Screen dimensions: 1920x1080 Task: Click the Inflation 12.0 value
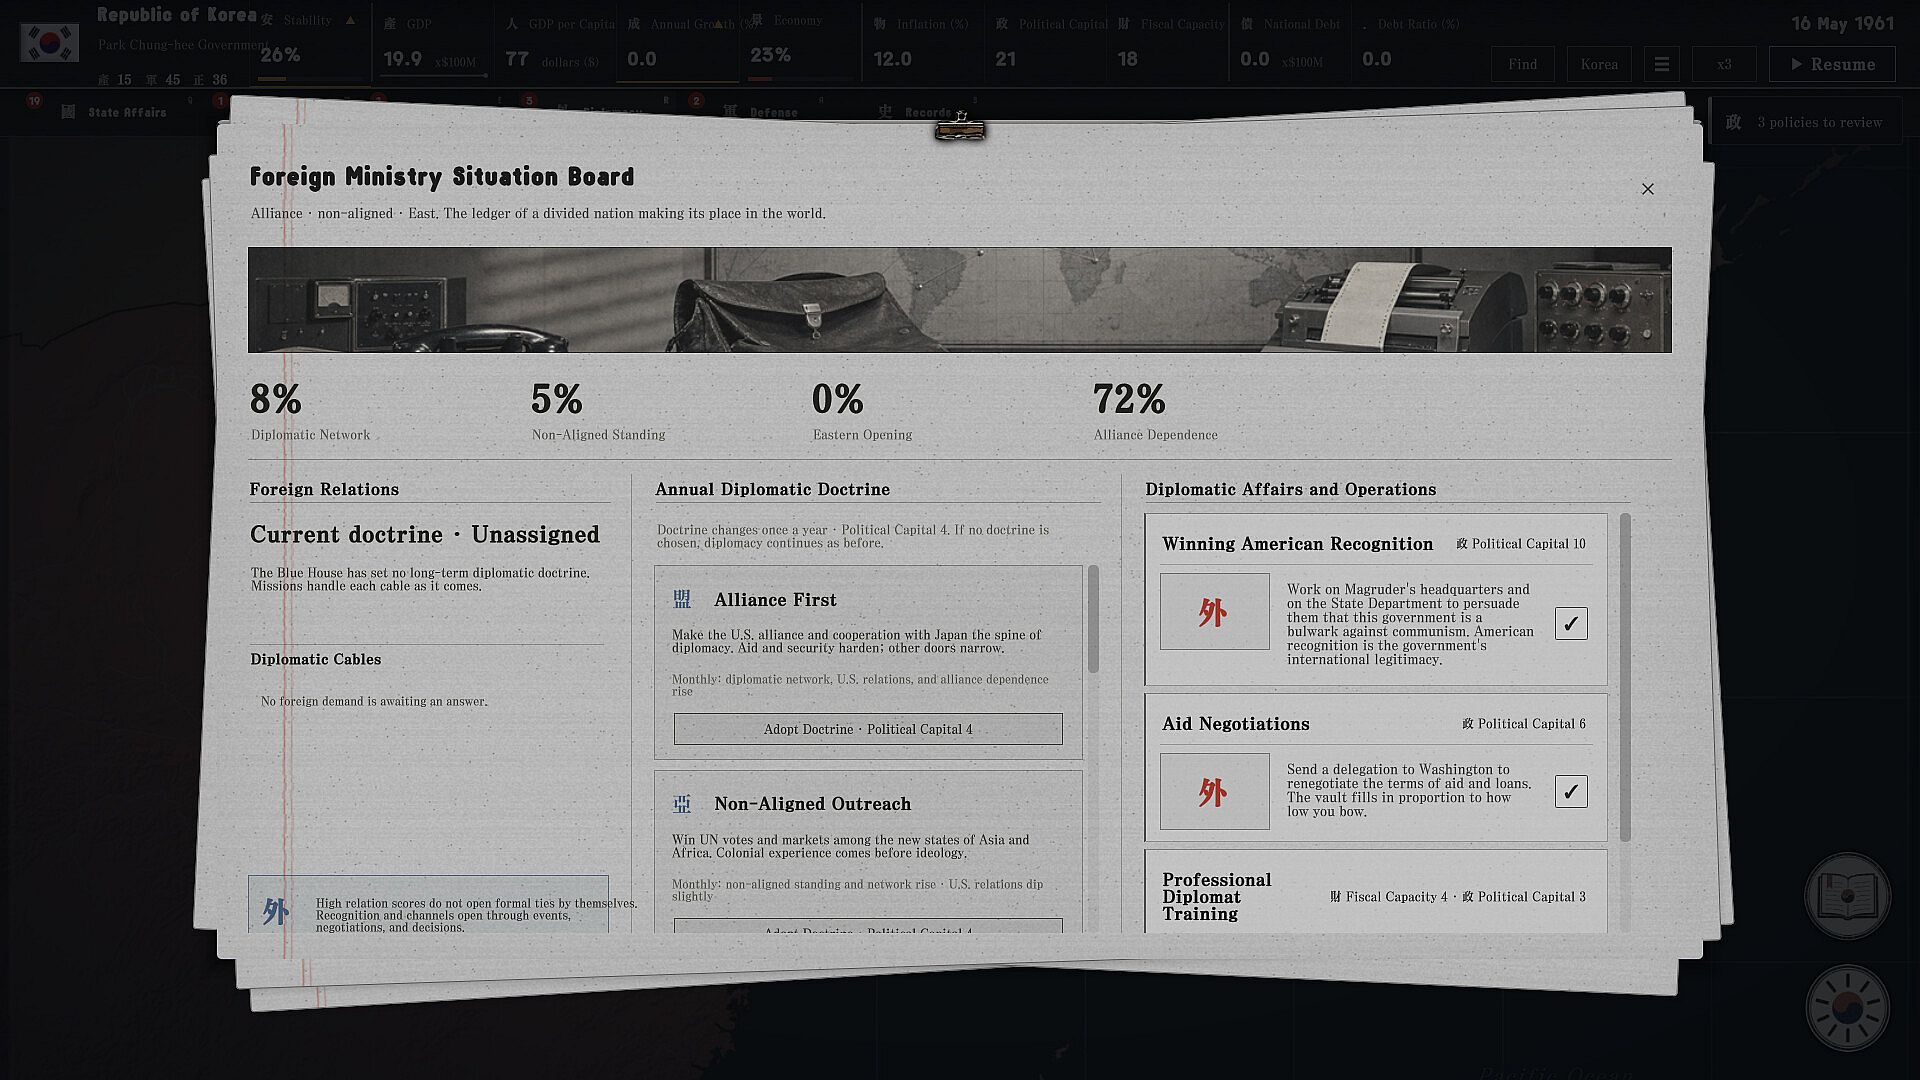click(892, 59)
